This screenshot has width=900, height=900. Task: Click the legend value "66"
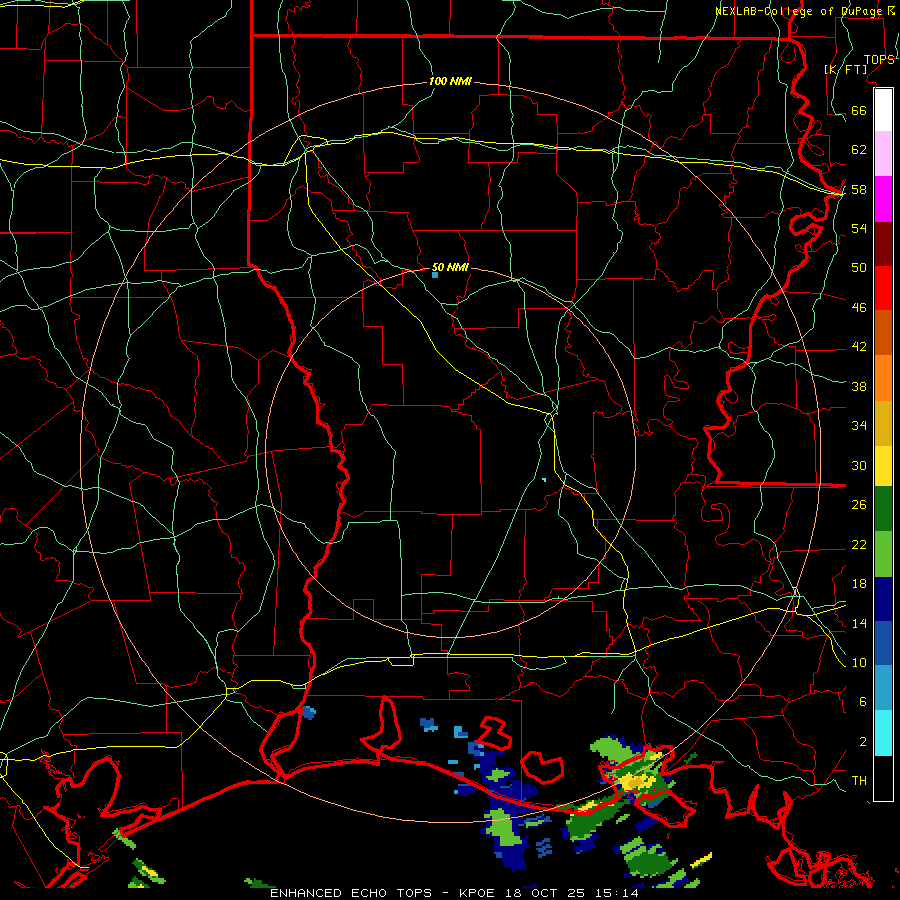(859, 110)
